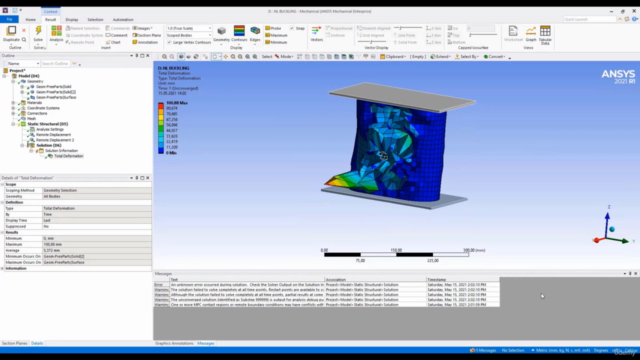Click the Search Outline field
This screenshot has height=360, width=640.
(56, 64)
